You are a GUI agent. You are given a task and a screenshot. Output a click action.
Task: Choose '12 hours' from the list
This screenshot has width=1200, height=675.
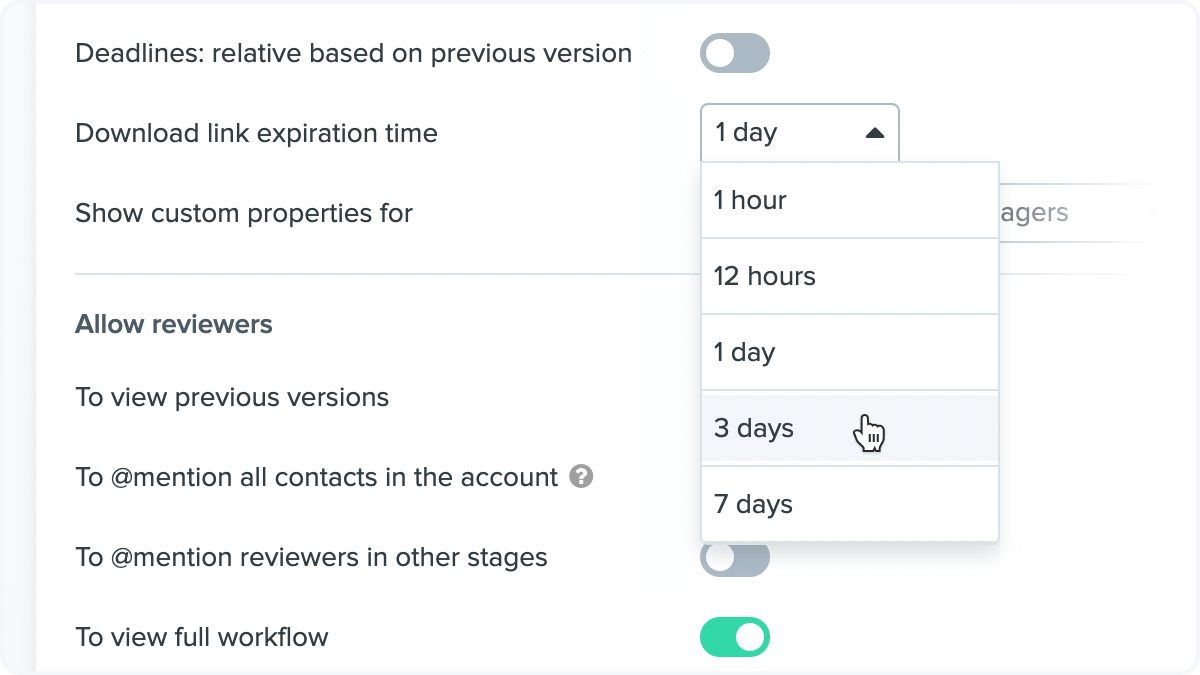(850, 276)
